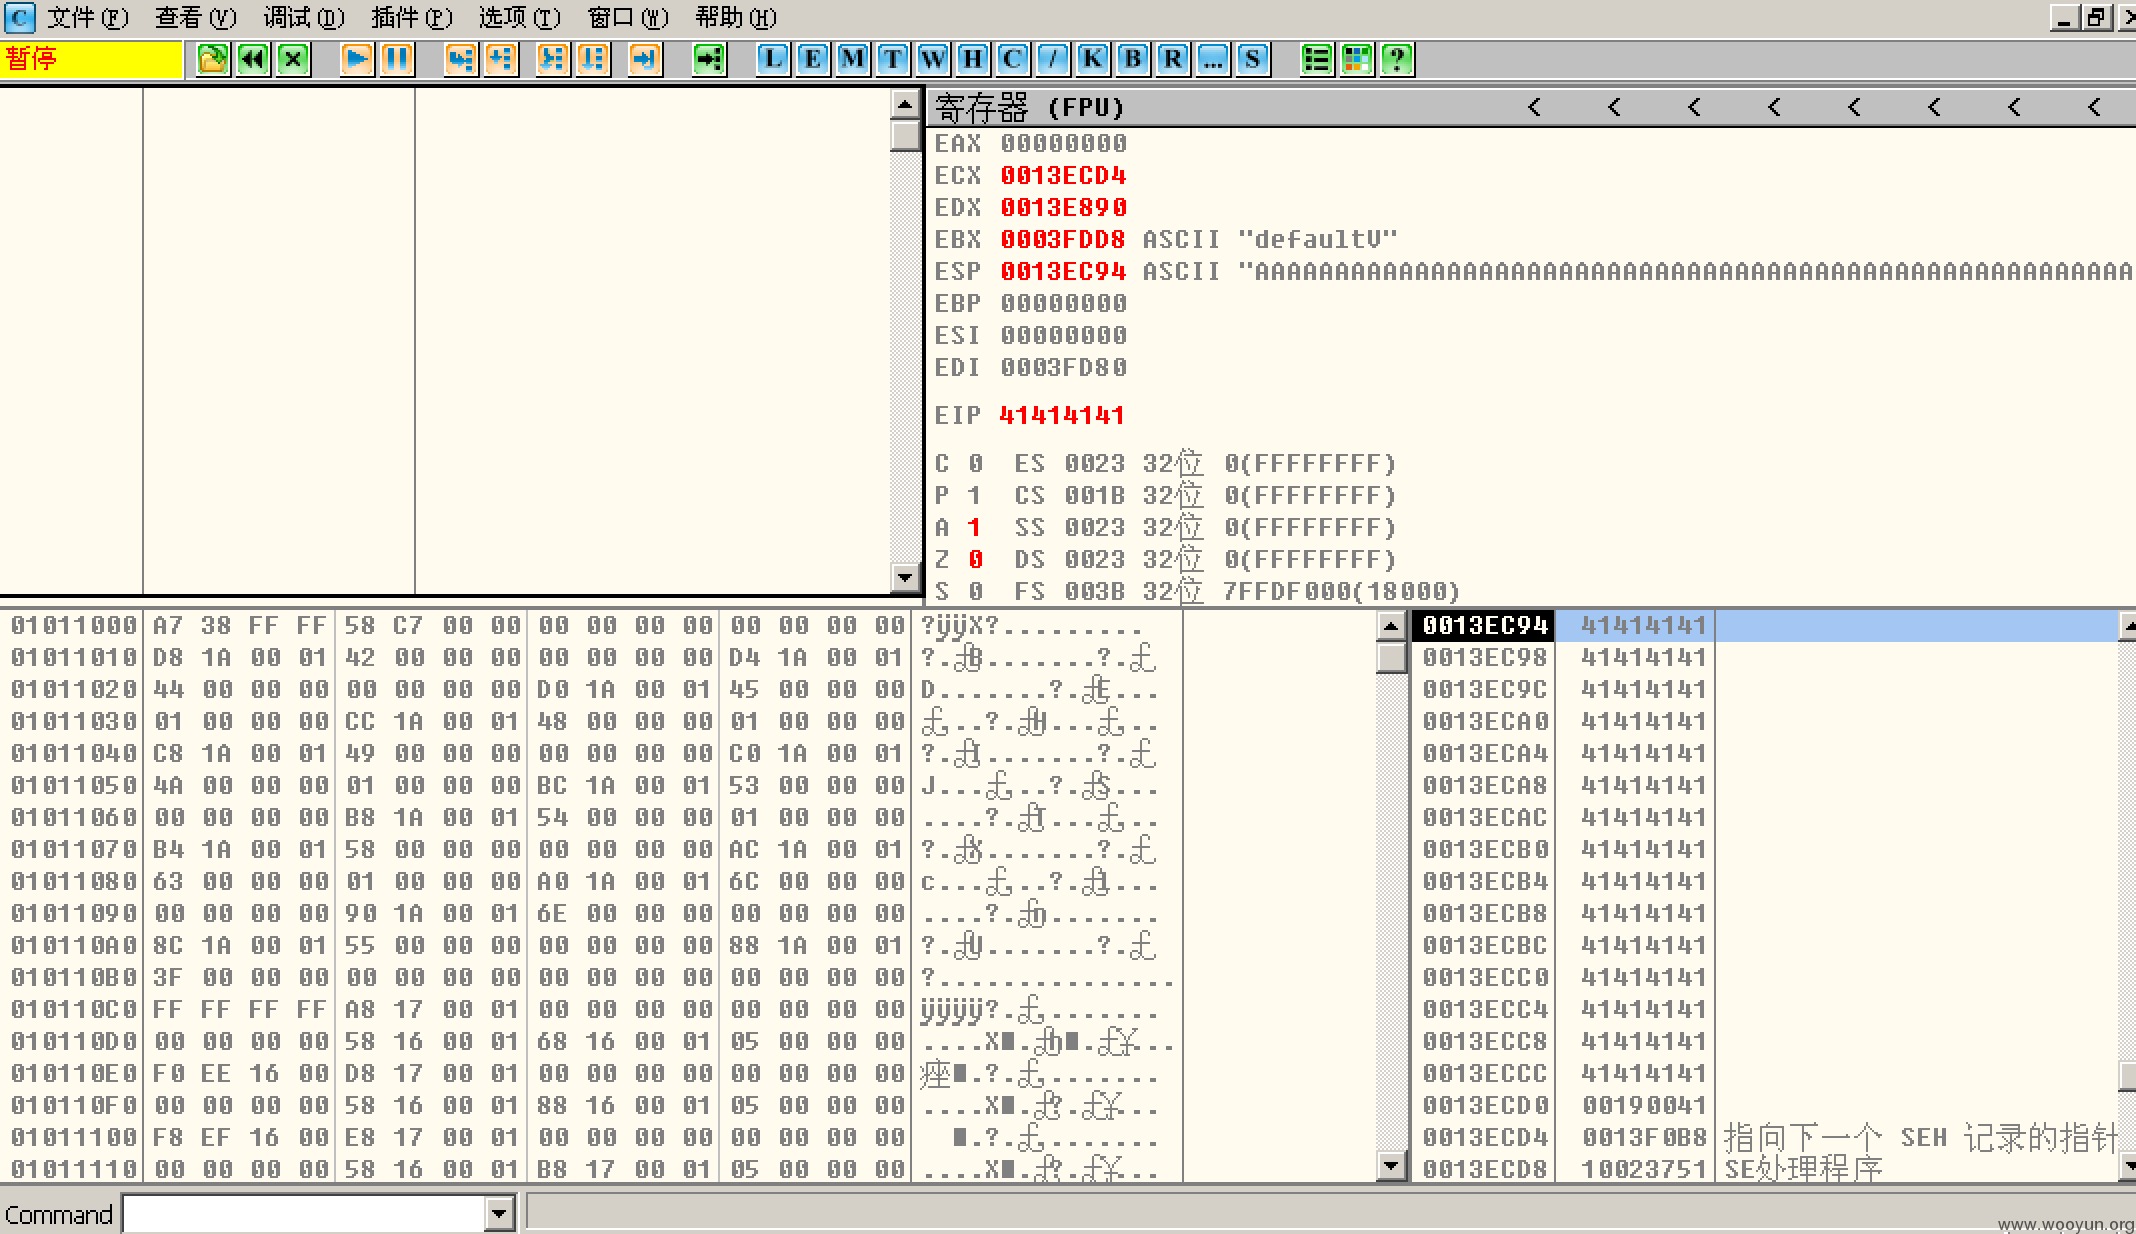2136x1234 pixels.
Task: Show Threads window with T button
Action: pos(893,59)
